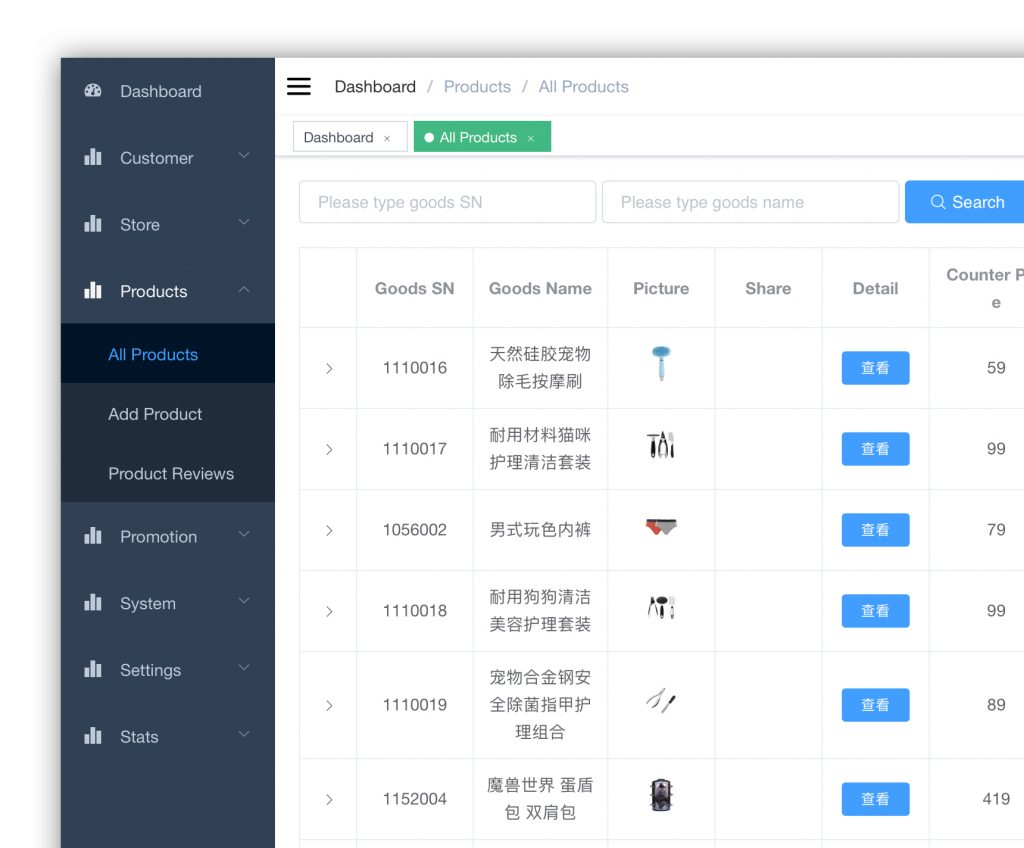Click 查看 button for SN 1056002
Image resolution: width=1024 pixels, height=848 pixels.
[875, 530]
